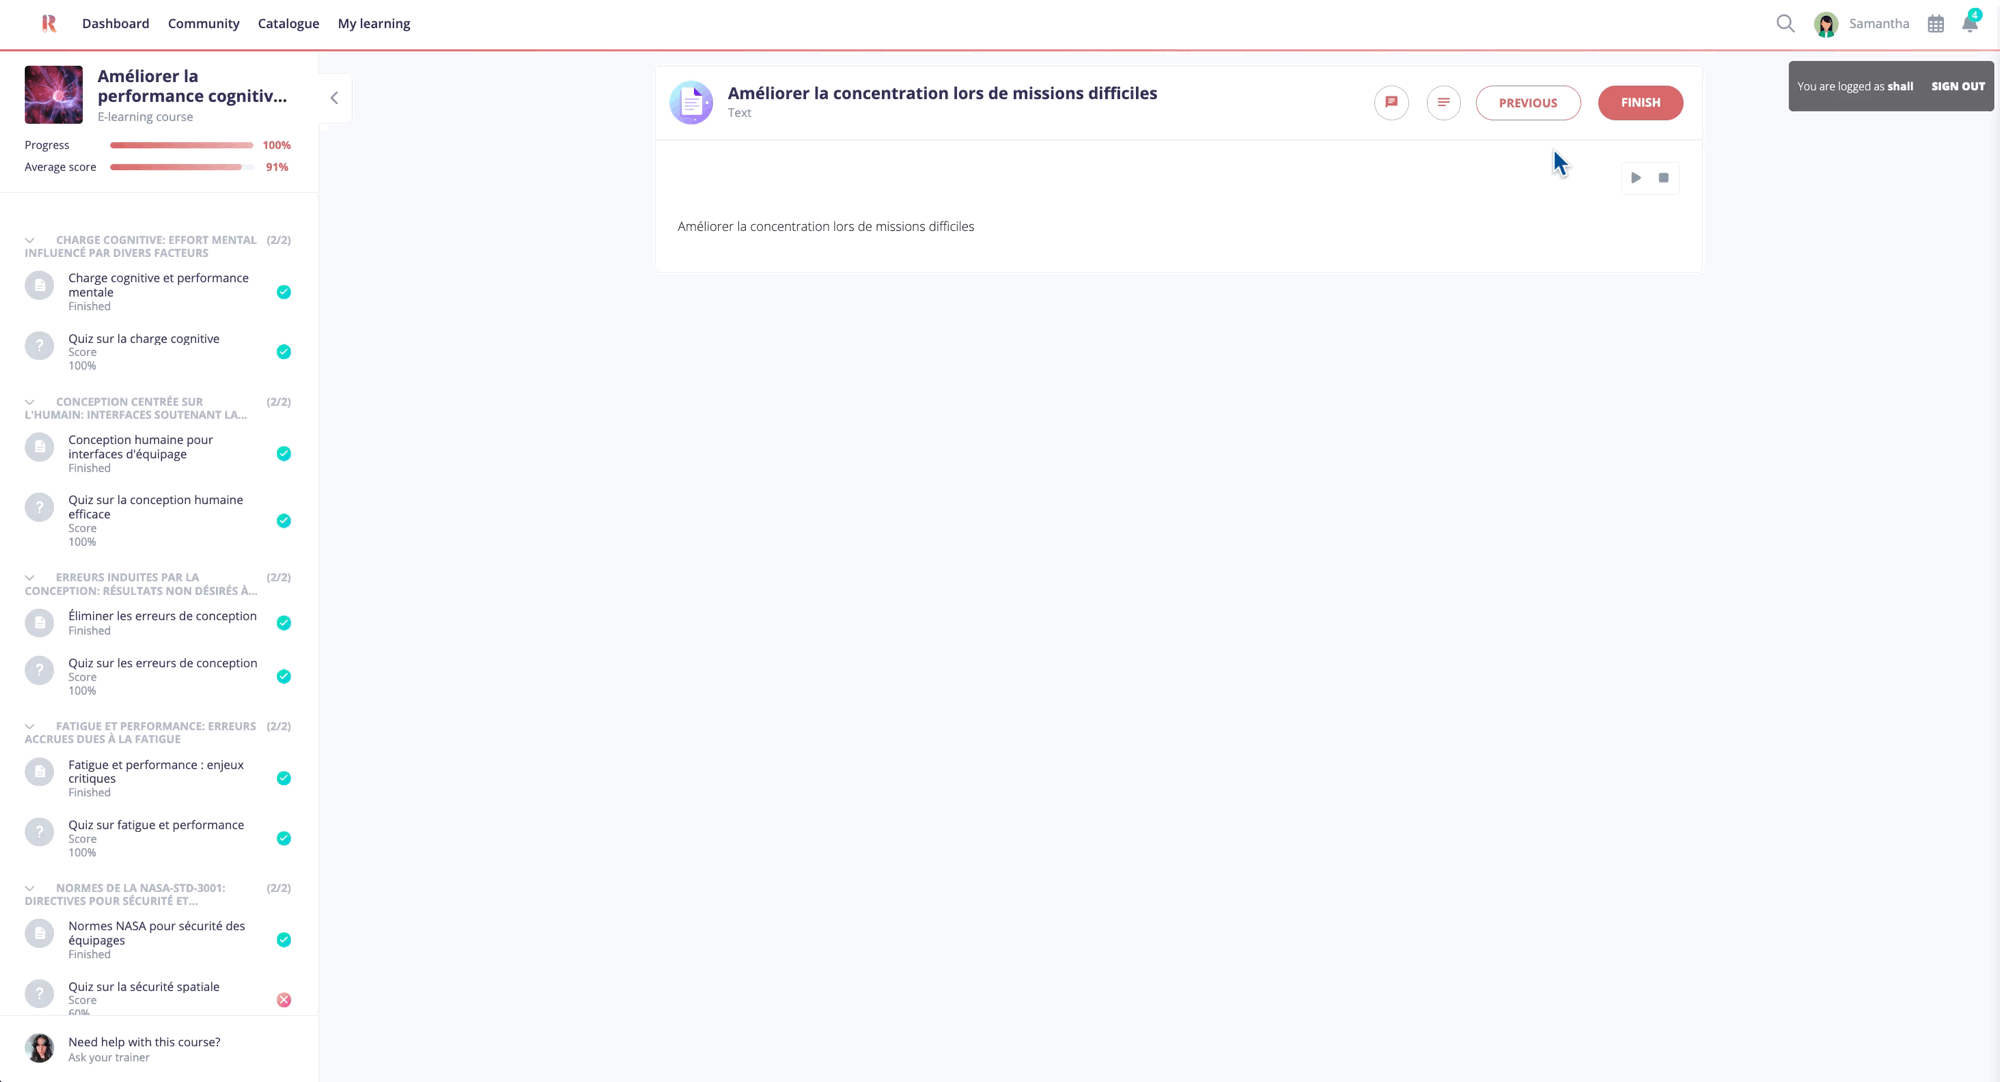2000x1082 pixels.
Task: Click the comment bubble icon
Action: coord(1391,102)
